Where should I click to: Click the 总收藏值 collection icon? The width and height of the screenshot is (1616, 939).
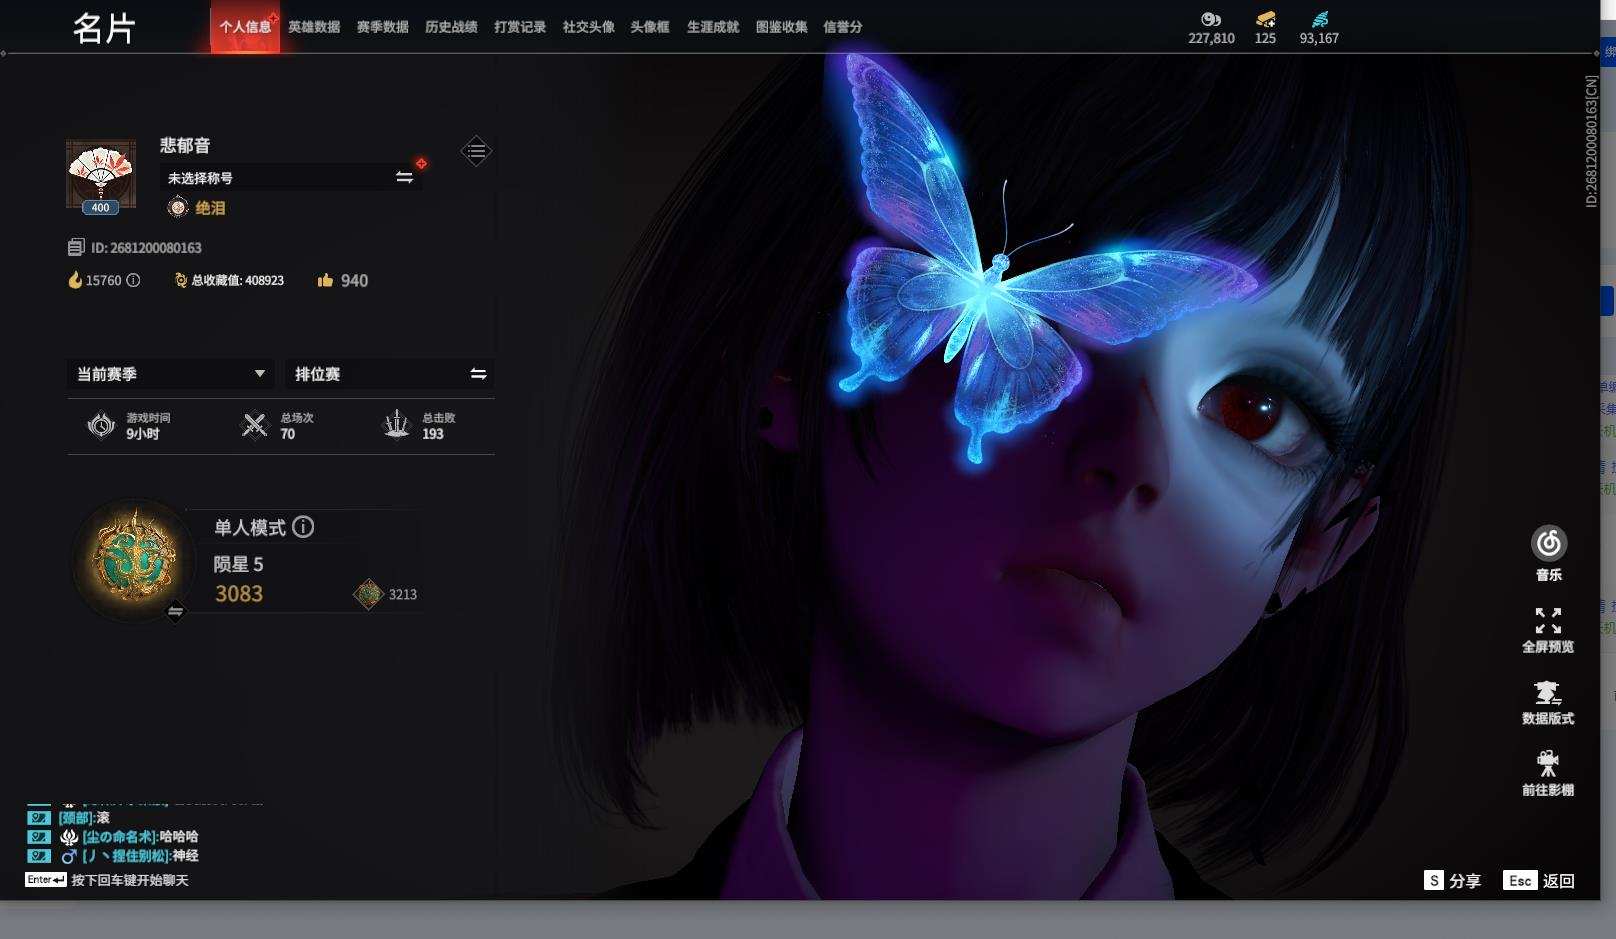click(181, 280)
